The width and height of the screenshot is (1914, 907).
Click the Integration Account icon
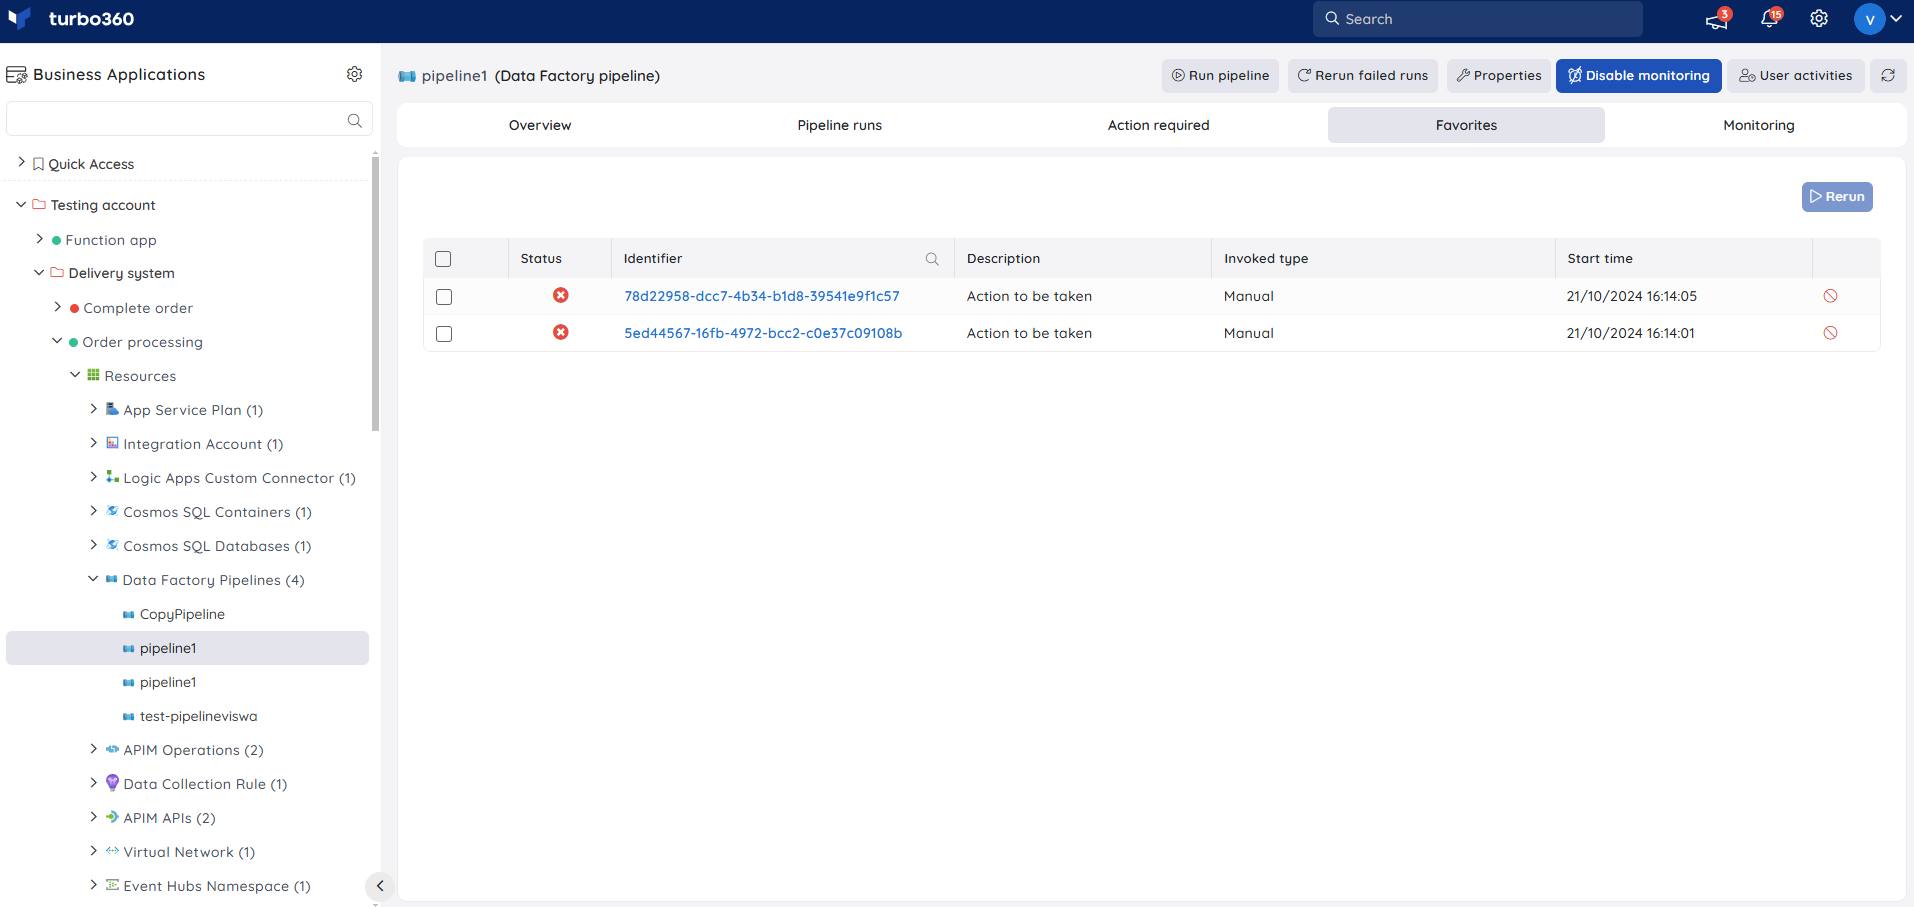tap(112, 443)
